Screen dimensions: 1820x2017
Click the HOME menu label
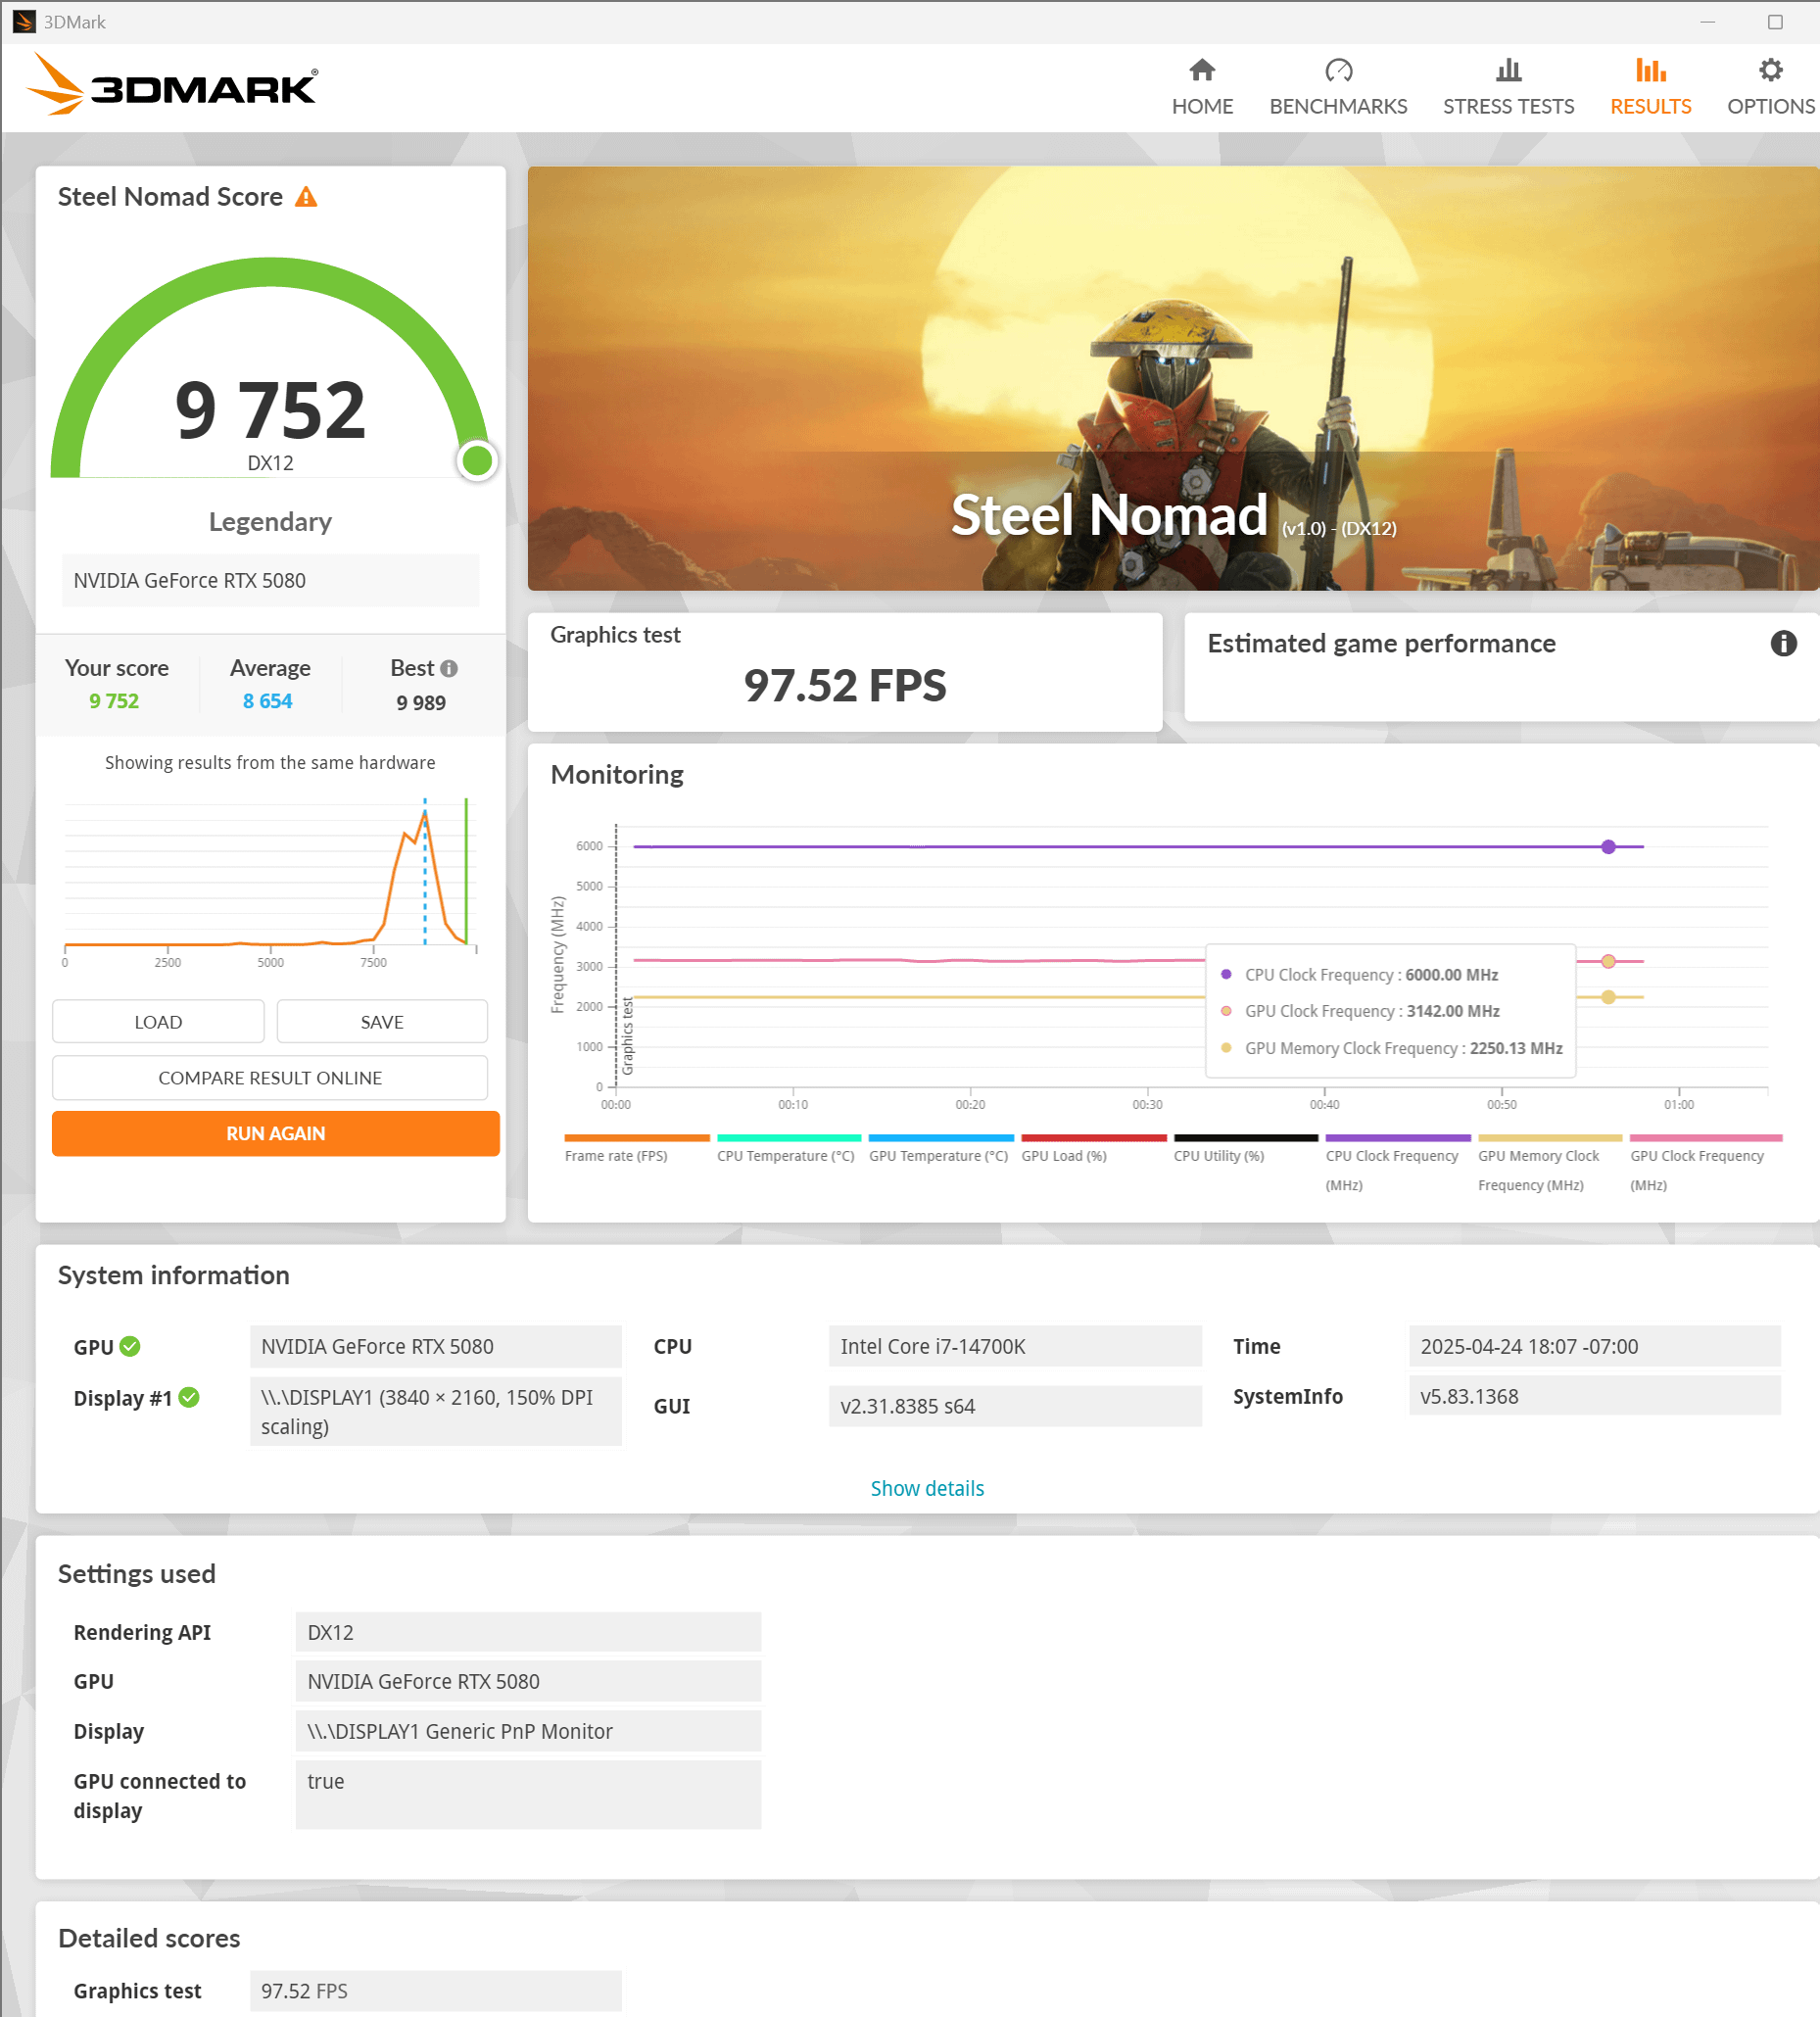pyautogui.click(x=1202, y=106)
